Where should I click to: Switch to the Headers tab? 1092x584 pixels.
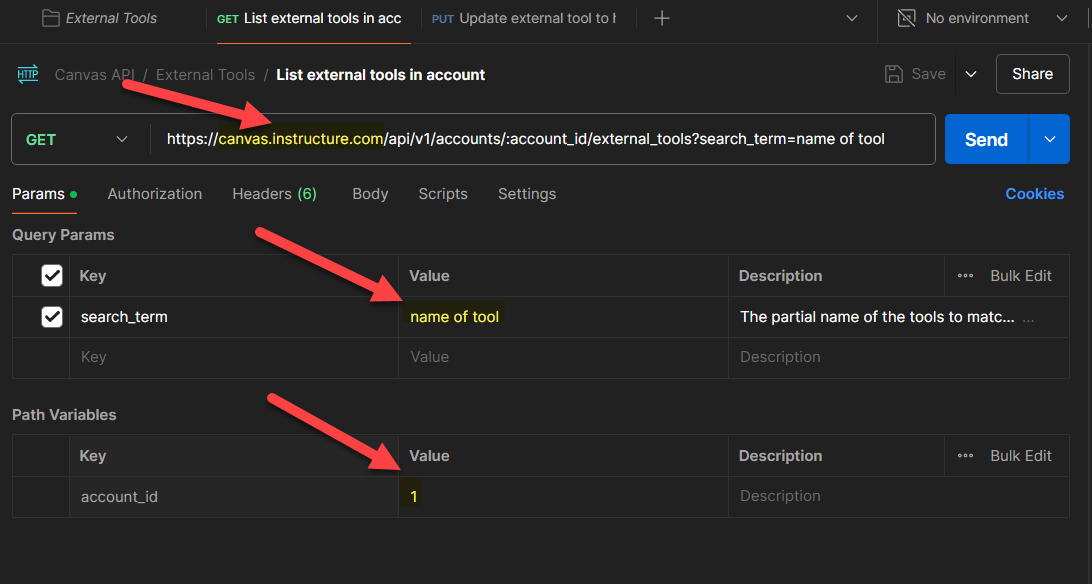pos(274,194)
